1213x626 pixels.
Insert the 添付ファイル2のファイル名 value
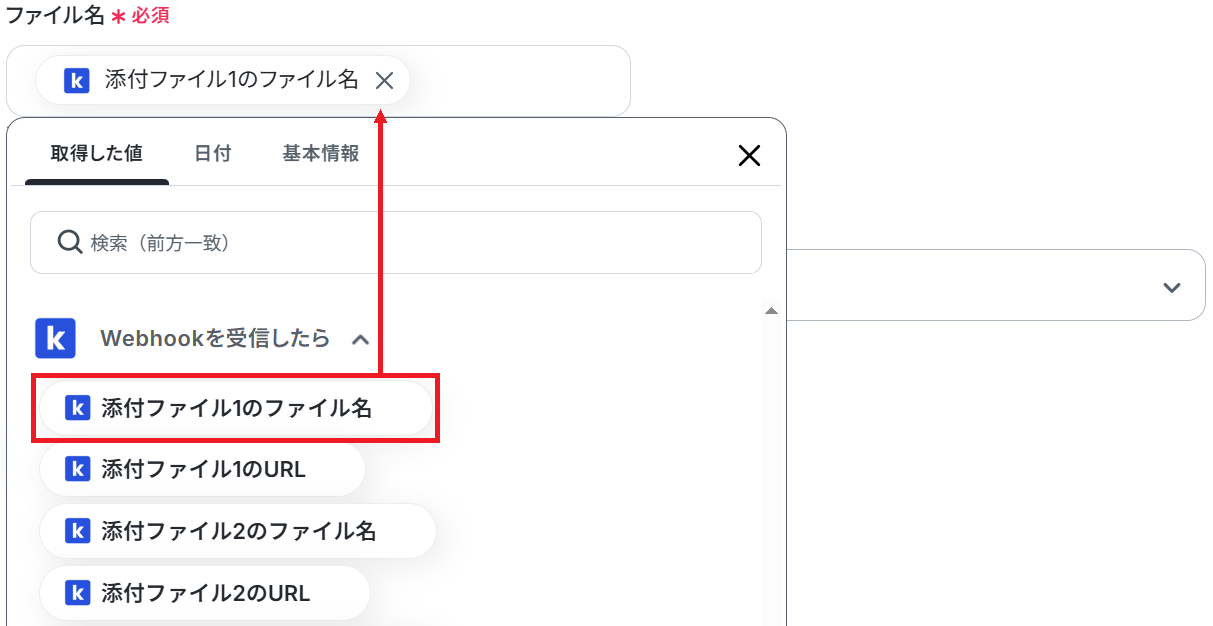point(238,531)
